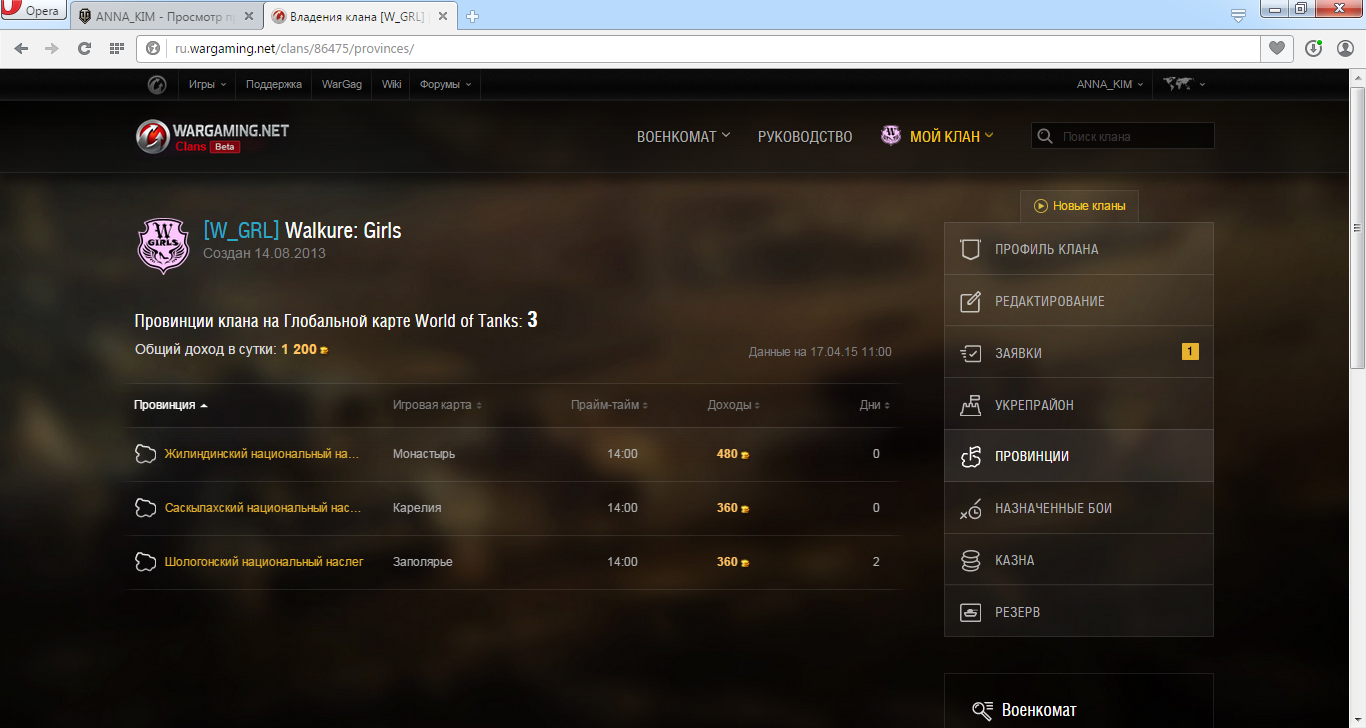Click the map icon beside Жилиндинский province

[x=145, y=454]
